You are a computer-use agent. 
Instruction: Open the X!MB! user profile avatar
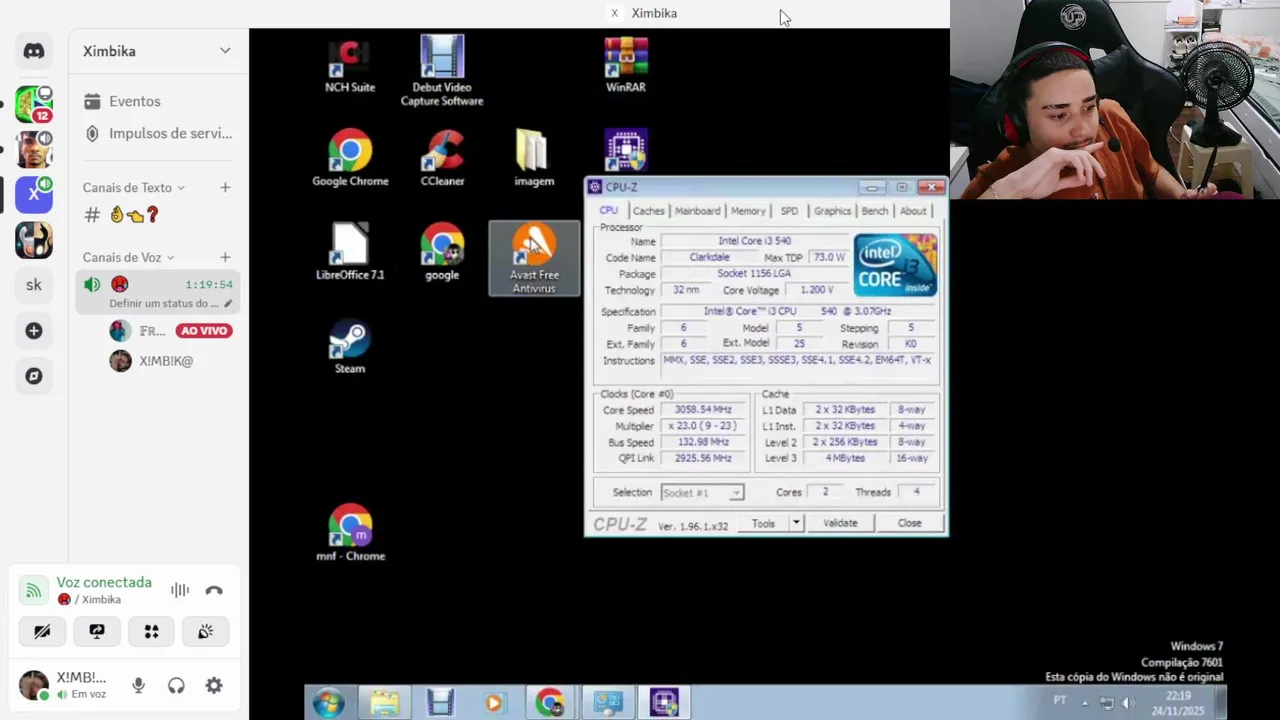point(33,685)
